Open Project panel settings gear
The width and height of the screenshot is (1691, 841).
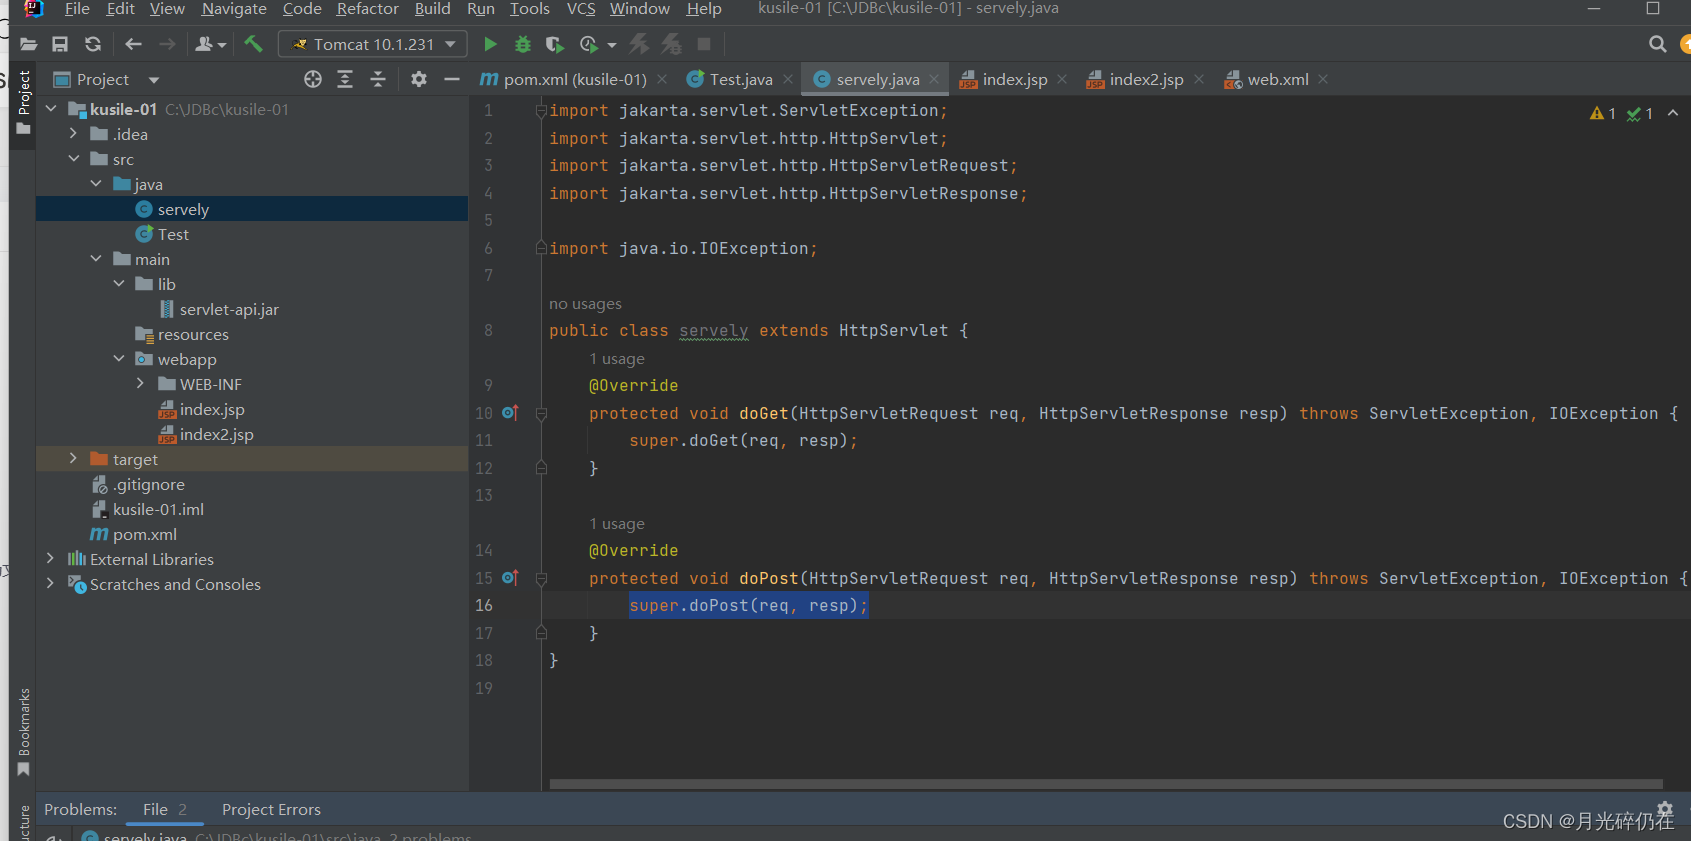coord(419,79)
